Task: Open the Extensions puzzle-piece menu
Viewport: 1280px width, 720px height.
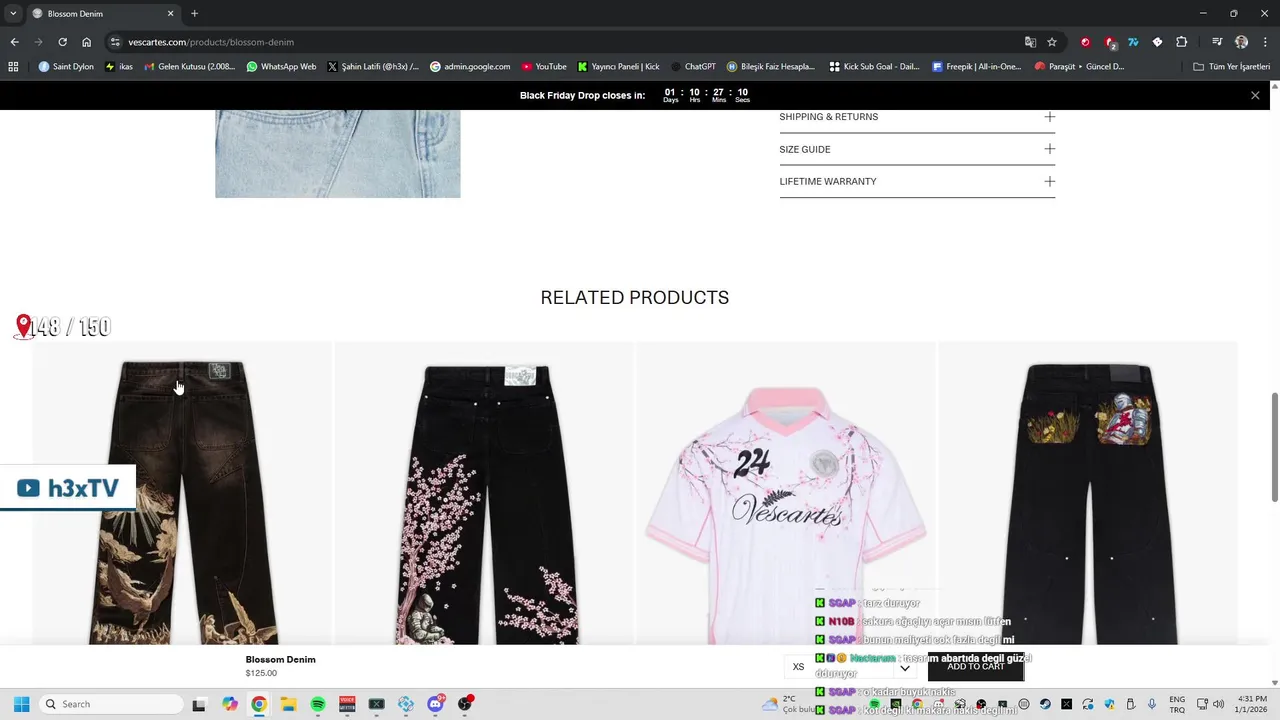Action: (1181, 42)
